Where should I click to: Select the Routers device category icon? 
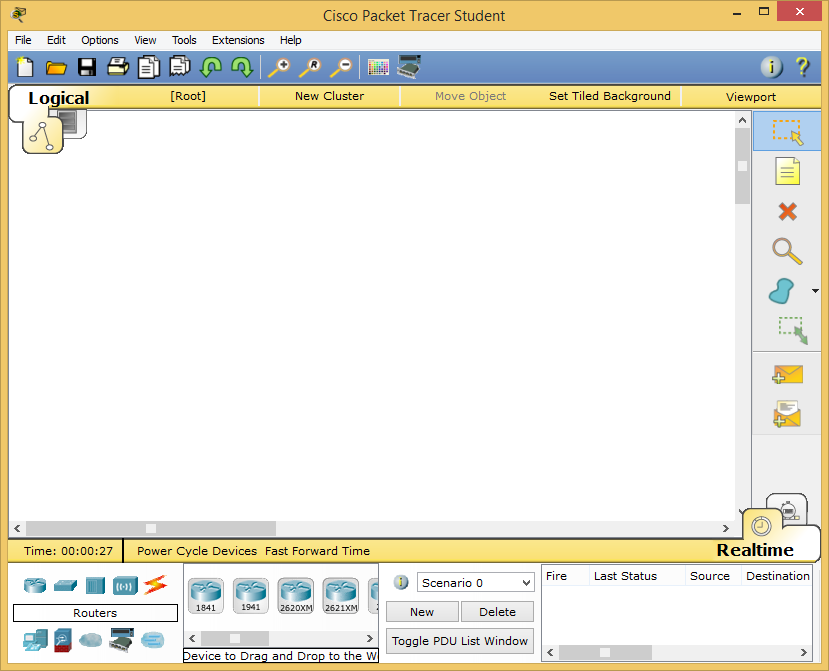tap(35, 585)
